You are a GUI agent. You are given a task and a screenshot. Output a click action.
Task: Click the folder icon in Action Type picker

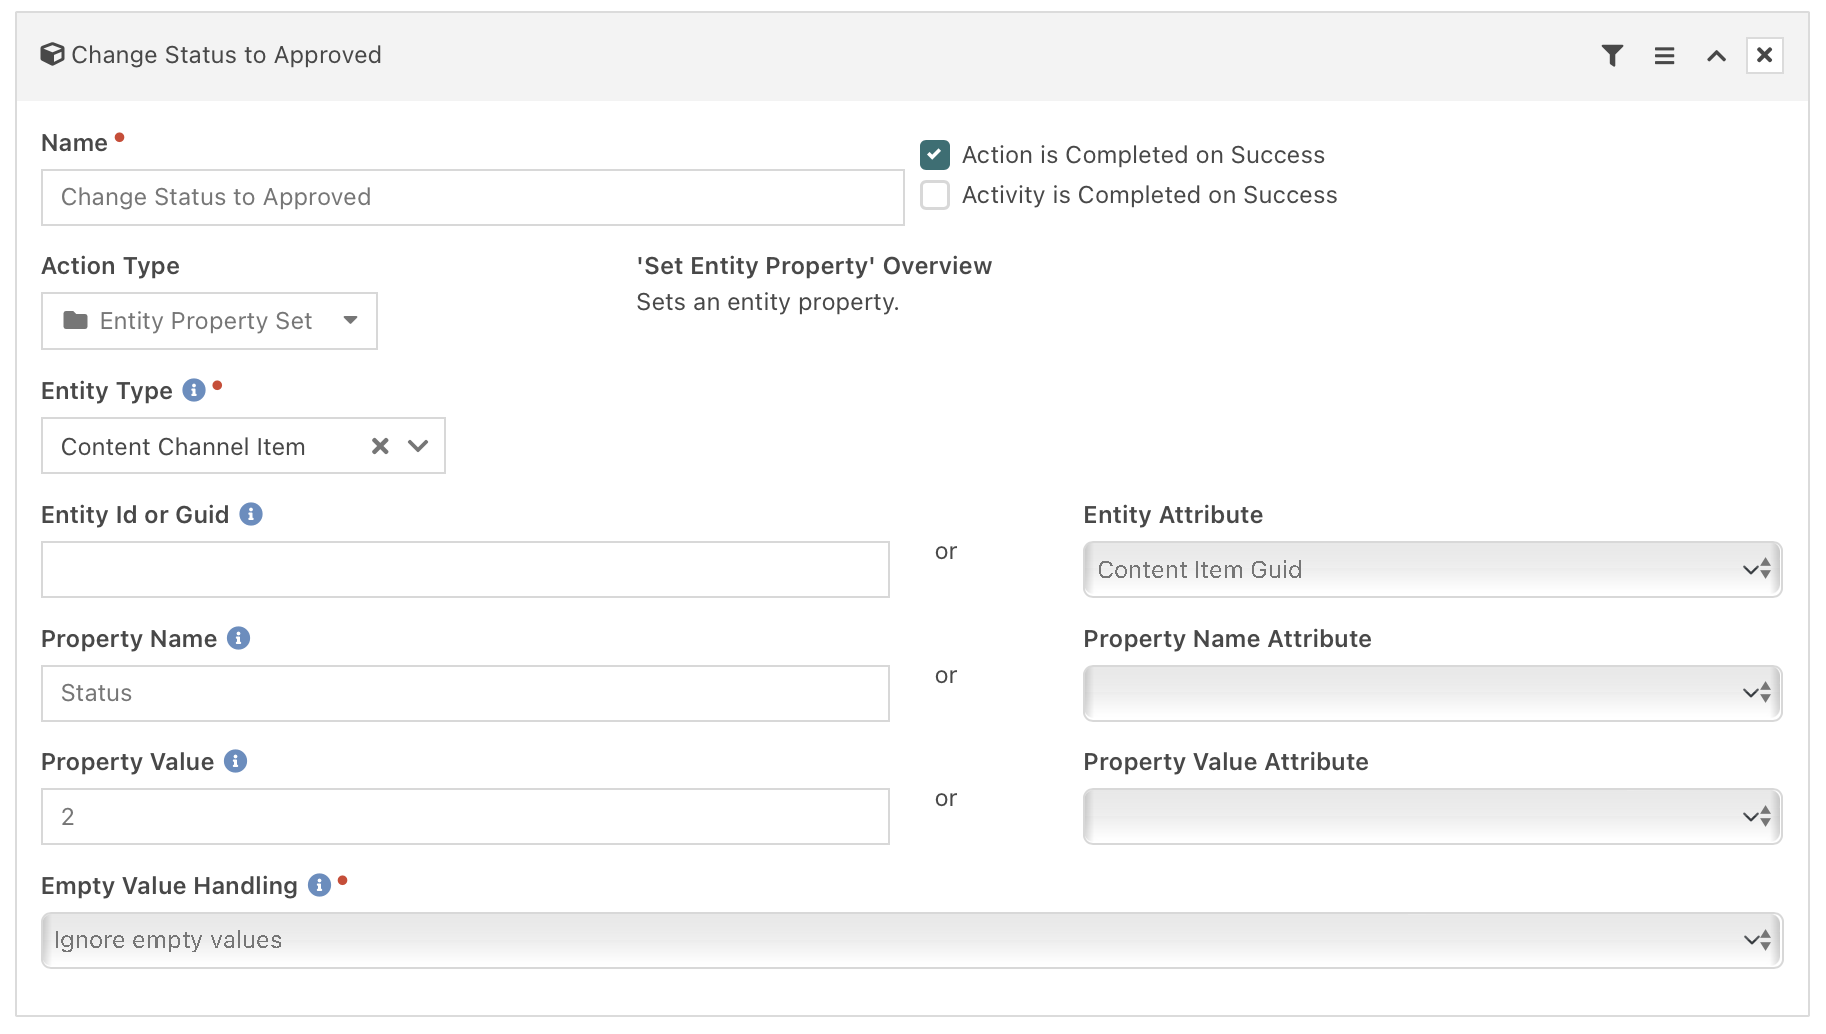75,320
